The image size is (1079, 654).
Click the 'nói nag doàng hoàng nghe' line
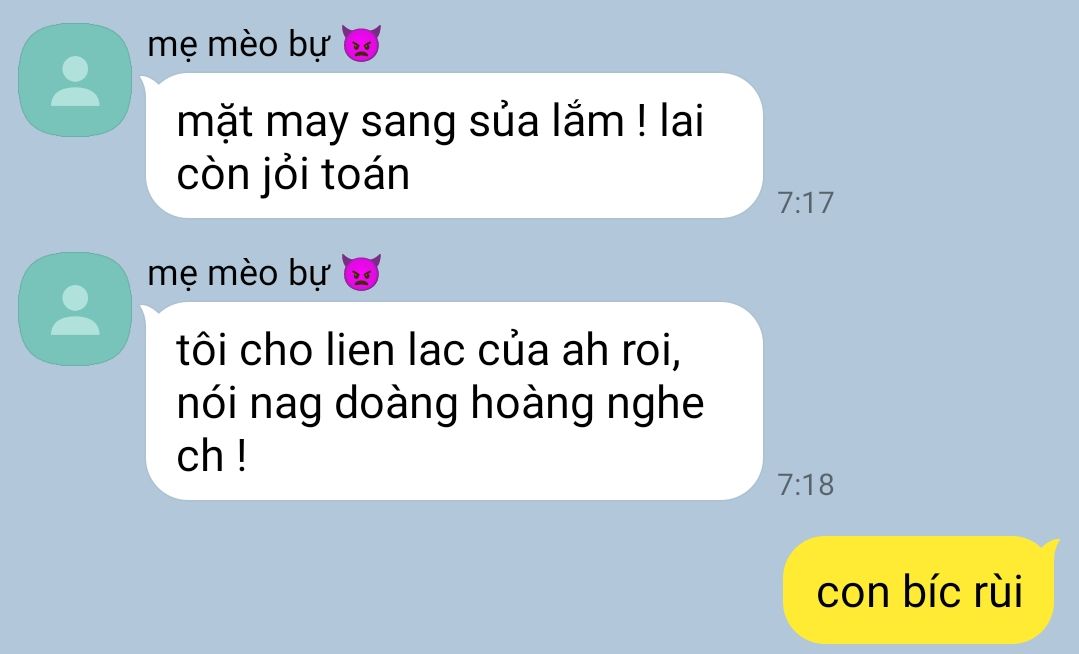[x=440, y=405]
